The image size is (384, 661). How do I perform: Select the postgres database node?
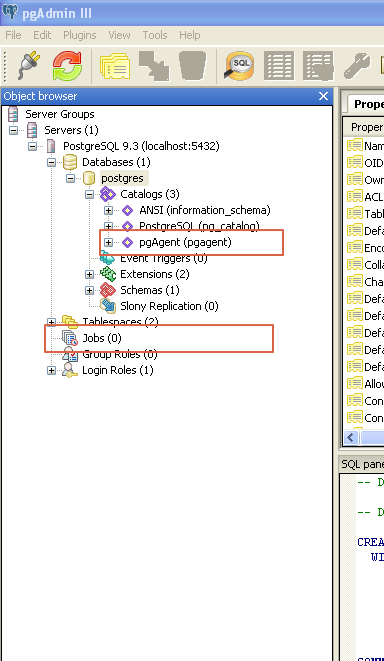pos(122,178)
